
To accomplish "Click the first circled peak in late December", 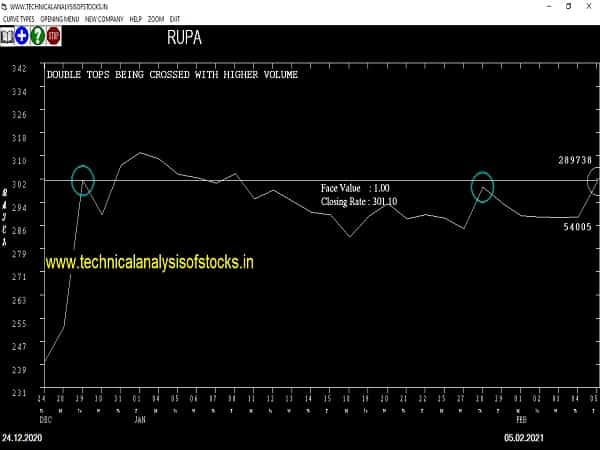I will tap(82, 180).
